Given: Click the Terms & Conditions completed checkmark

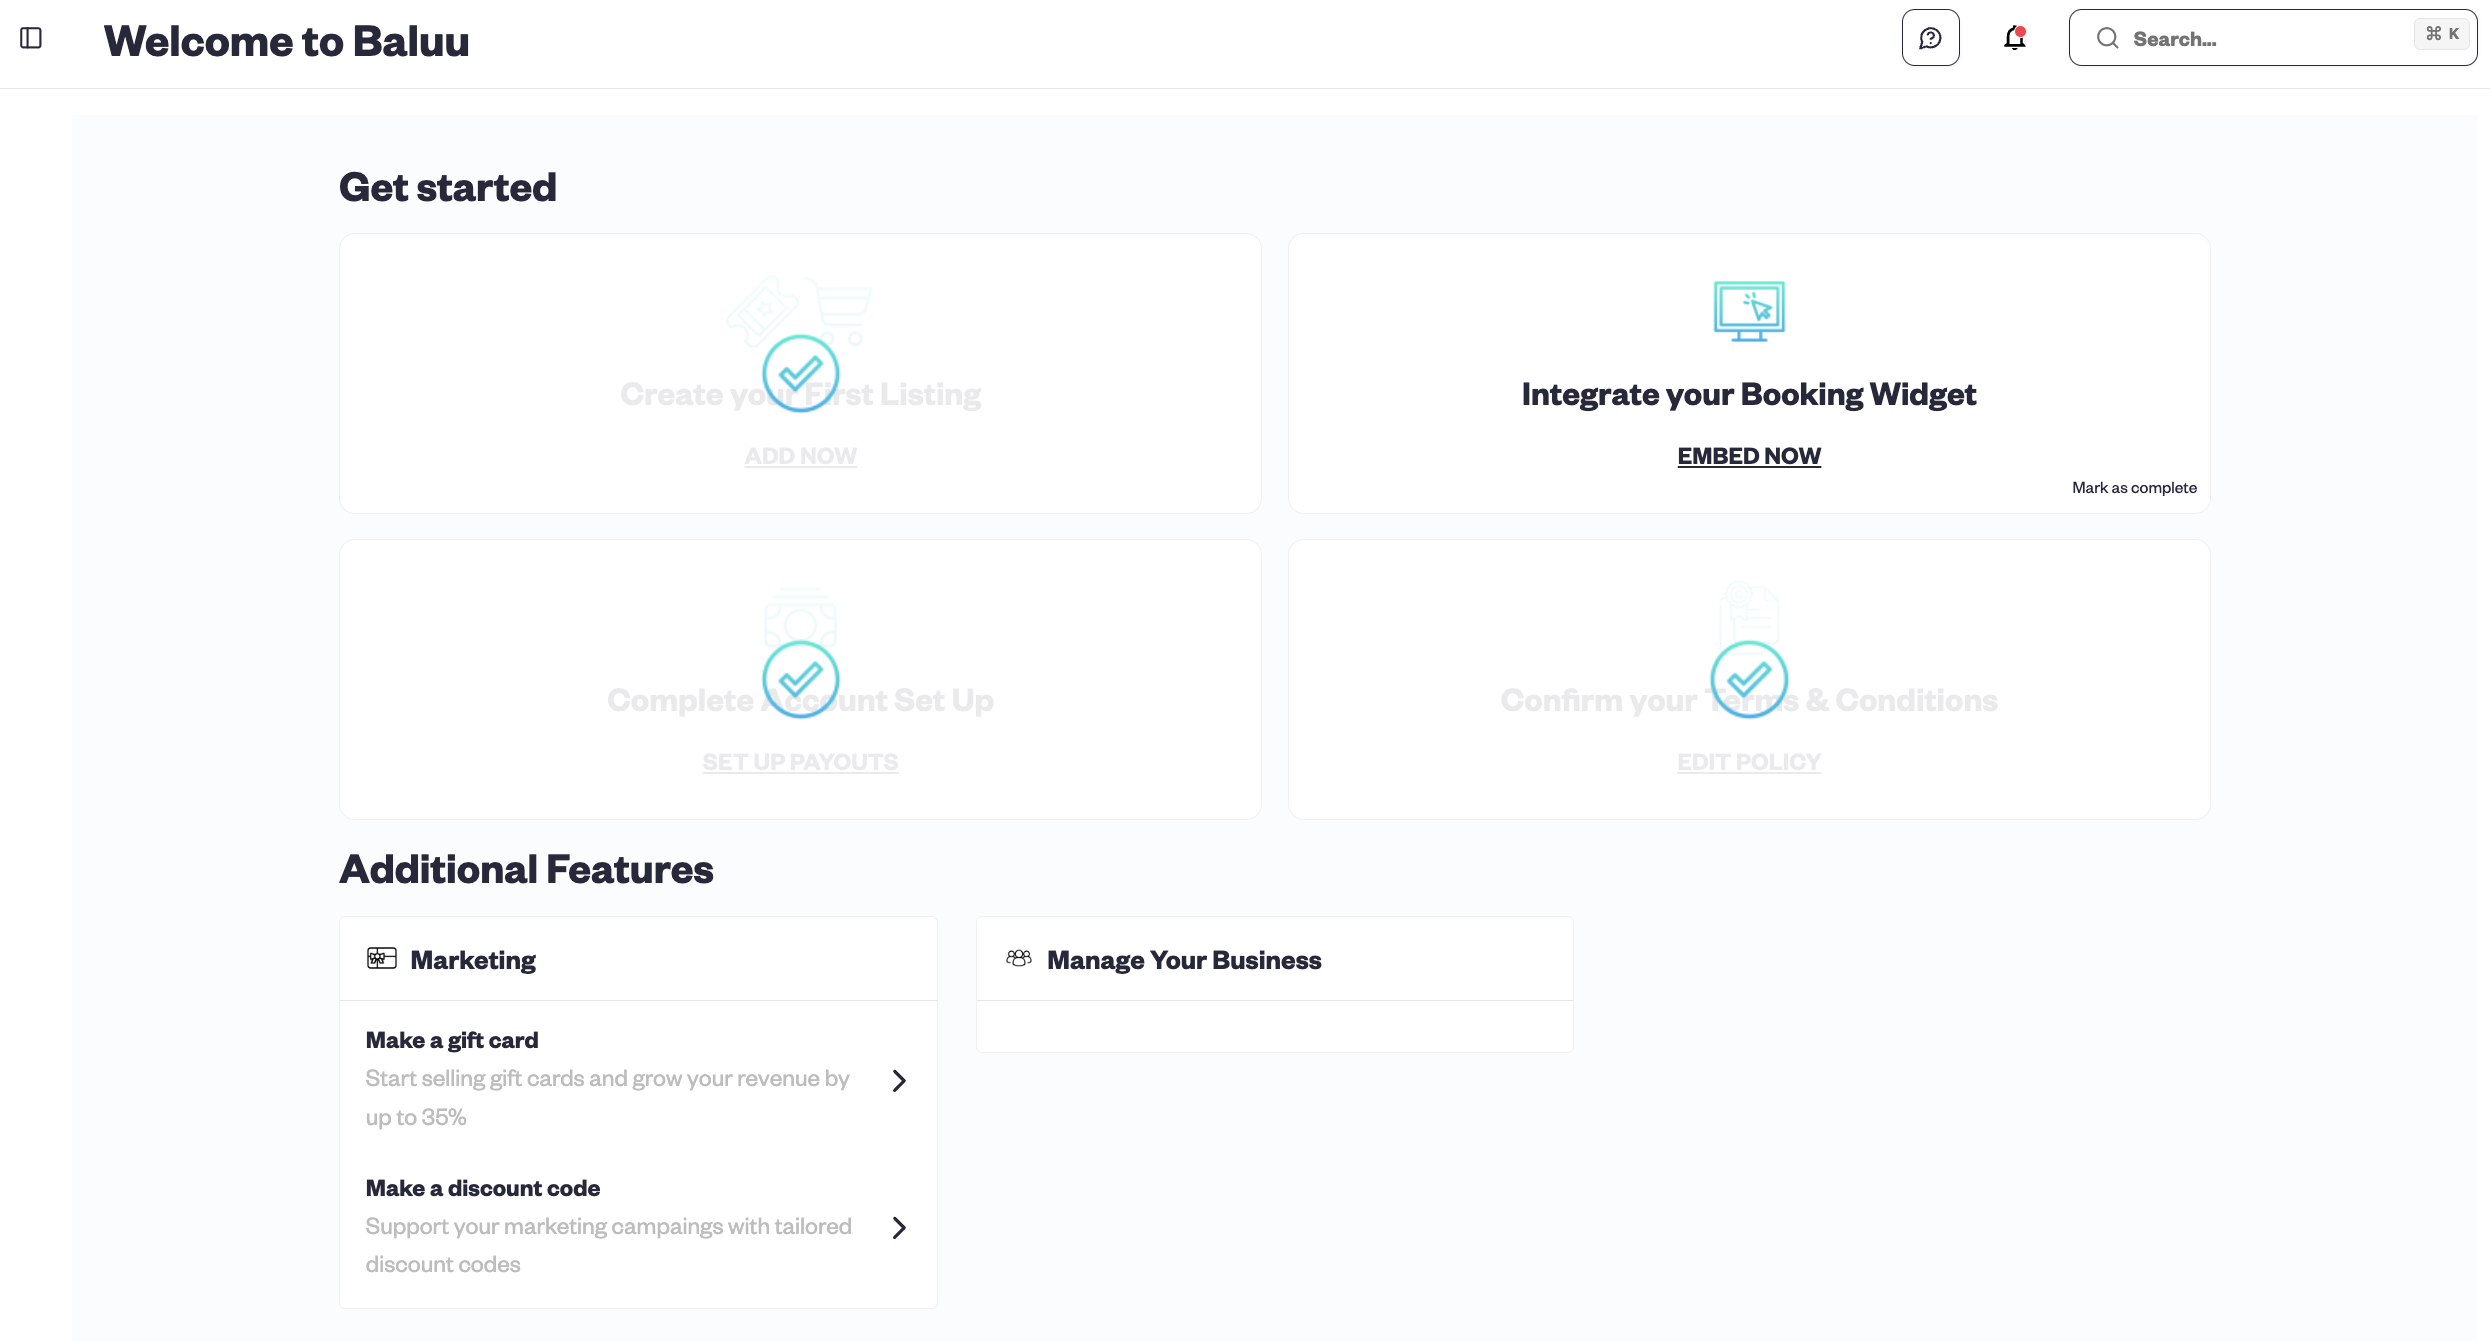Looking at the screenshot, I should tap(1748, 679).
